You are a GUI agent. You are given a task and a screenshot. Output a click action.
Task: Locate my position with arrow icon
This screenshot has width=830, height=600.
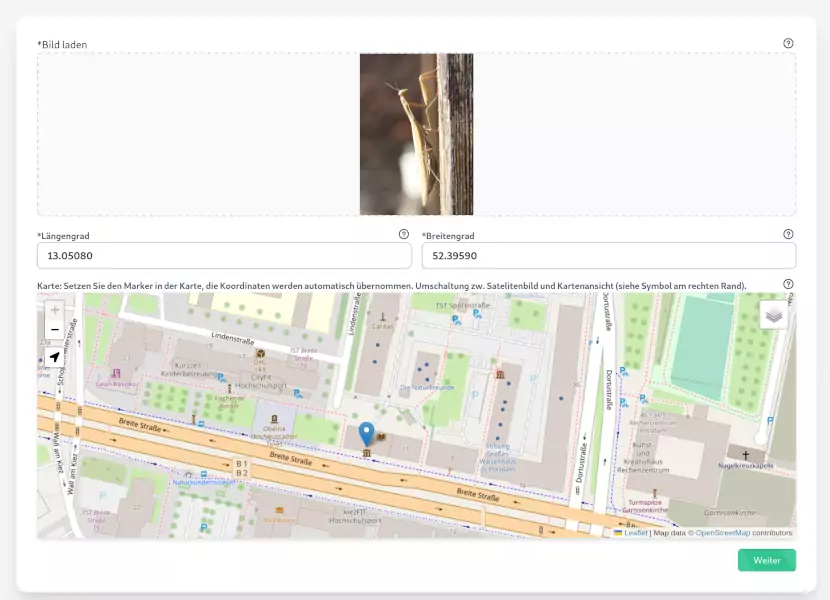pyautogui.click(x=55, y=357)
